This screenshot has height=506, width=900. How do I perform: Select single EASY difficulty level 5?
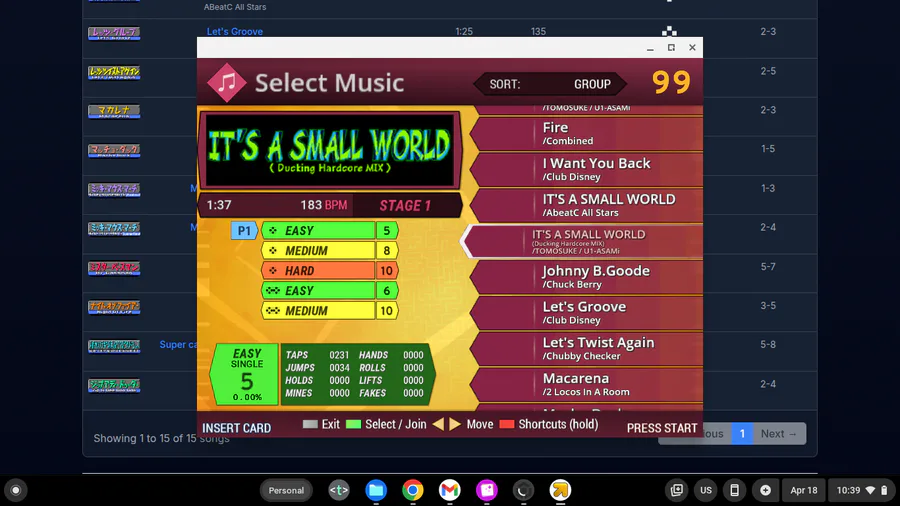click(x=330, y=231)
